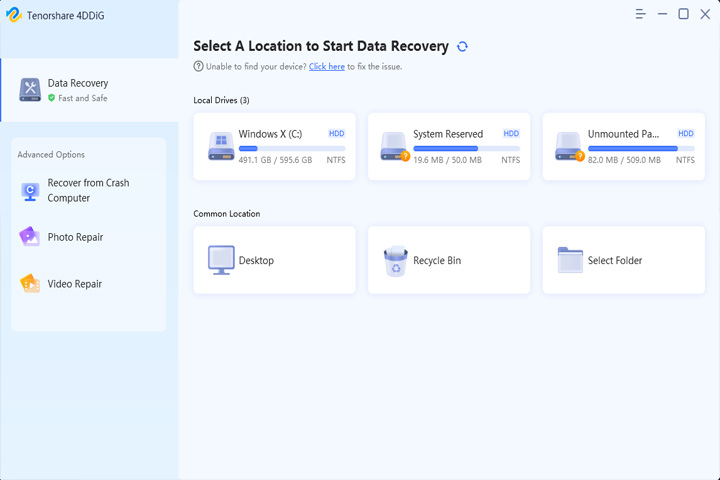Follow the 'Click here' link
The width and height of the screenshot is (720, 480).
click(326, 67)
